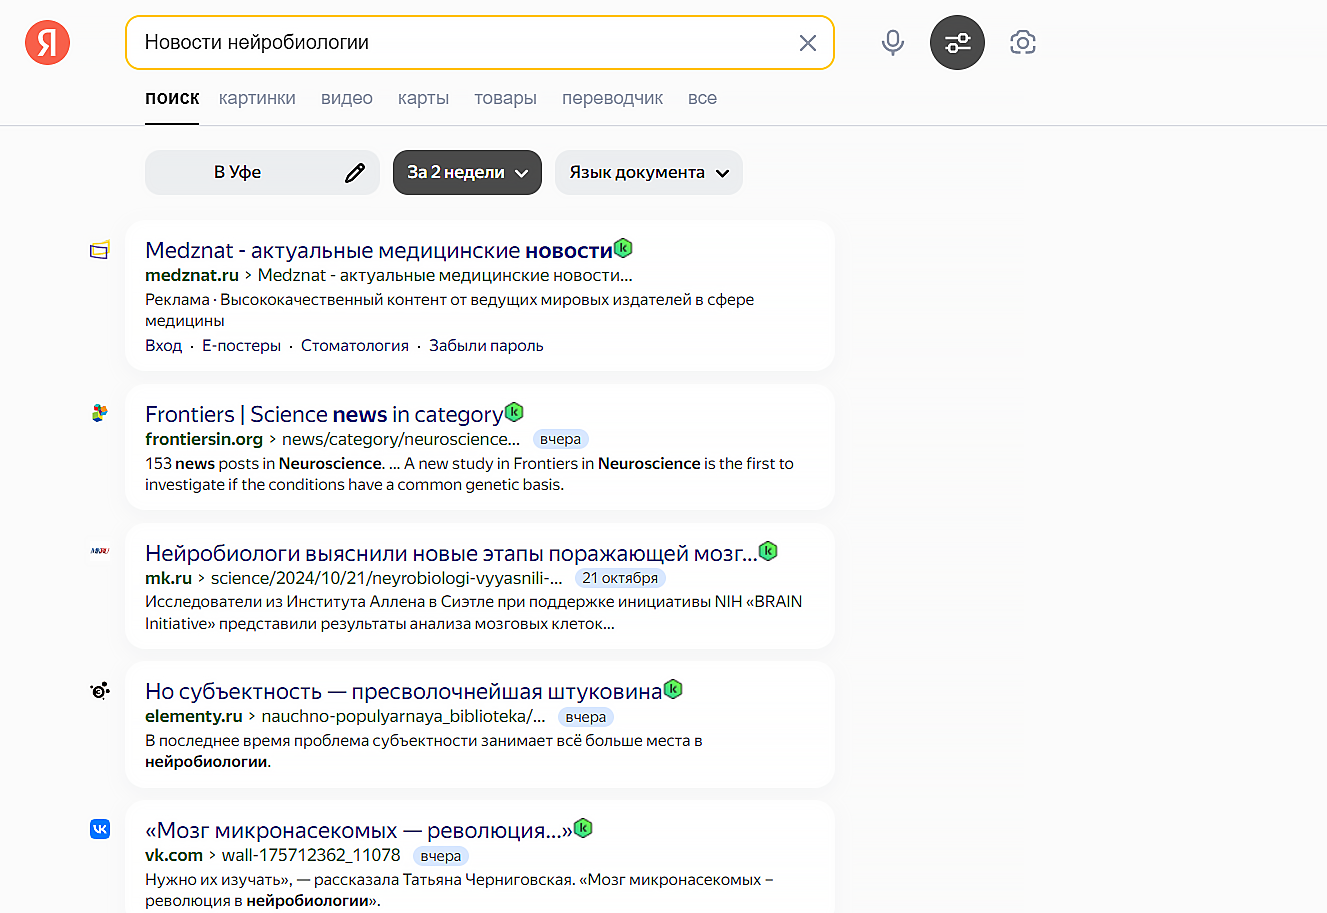Screen dimensions: 1327x913
Task: Click the vk.com domain link
Action: point(174,855)
